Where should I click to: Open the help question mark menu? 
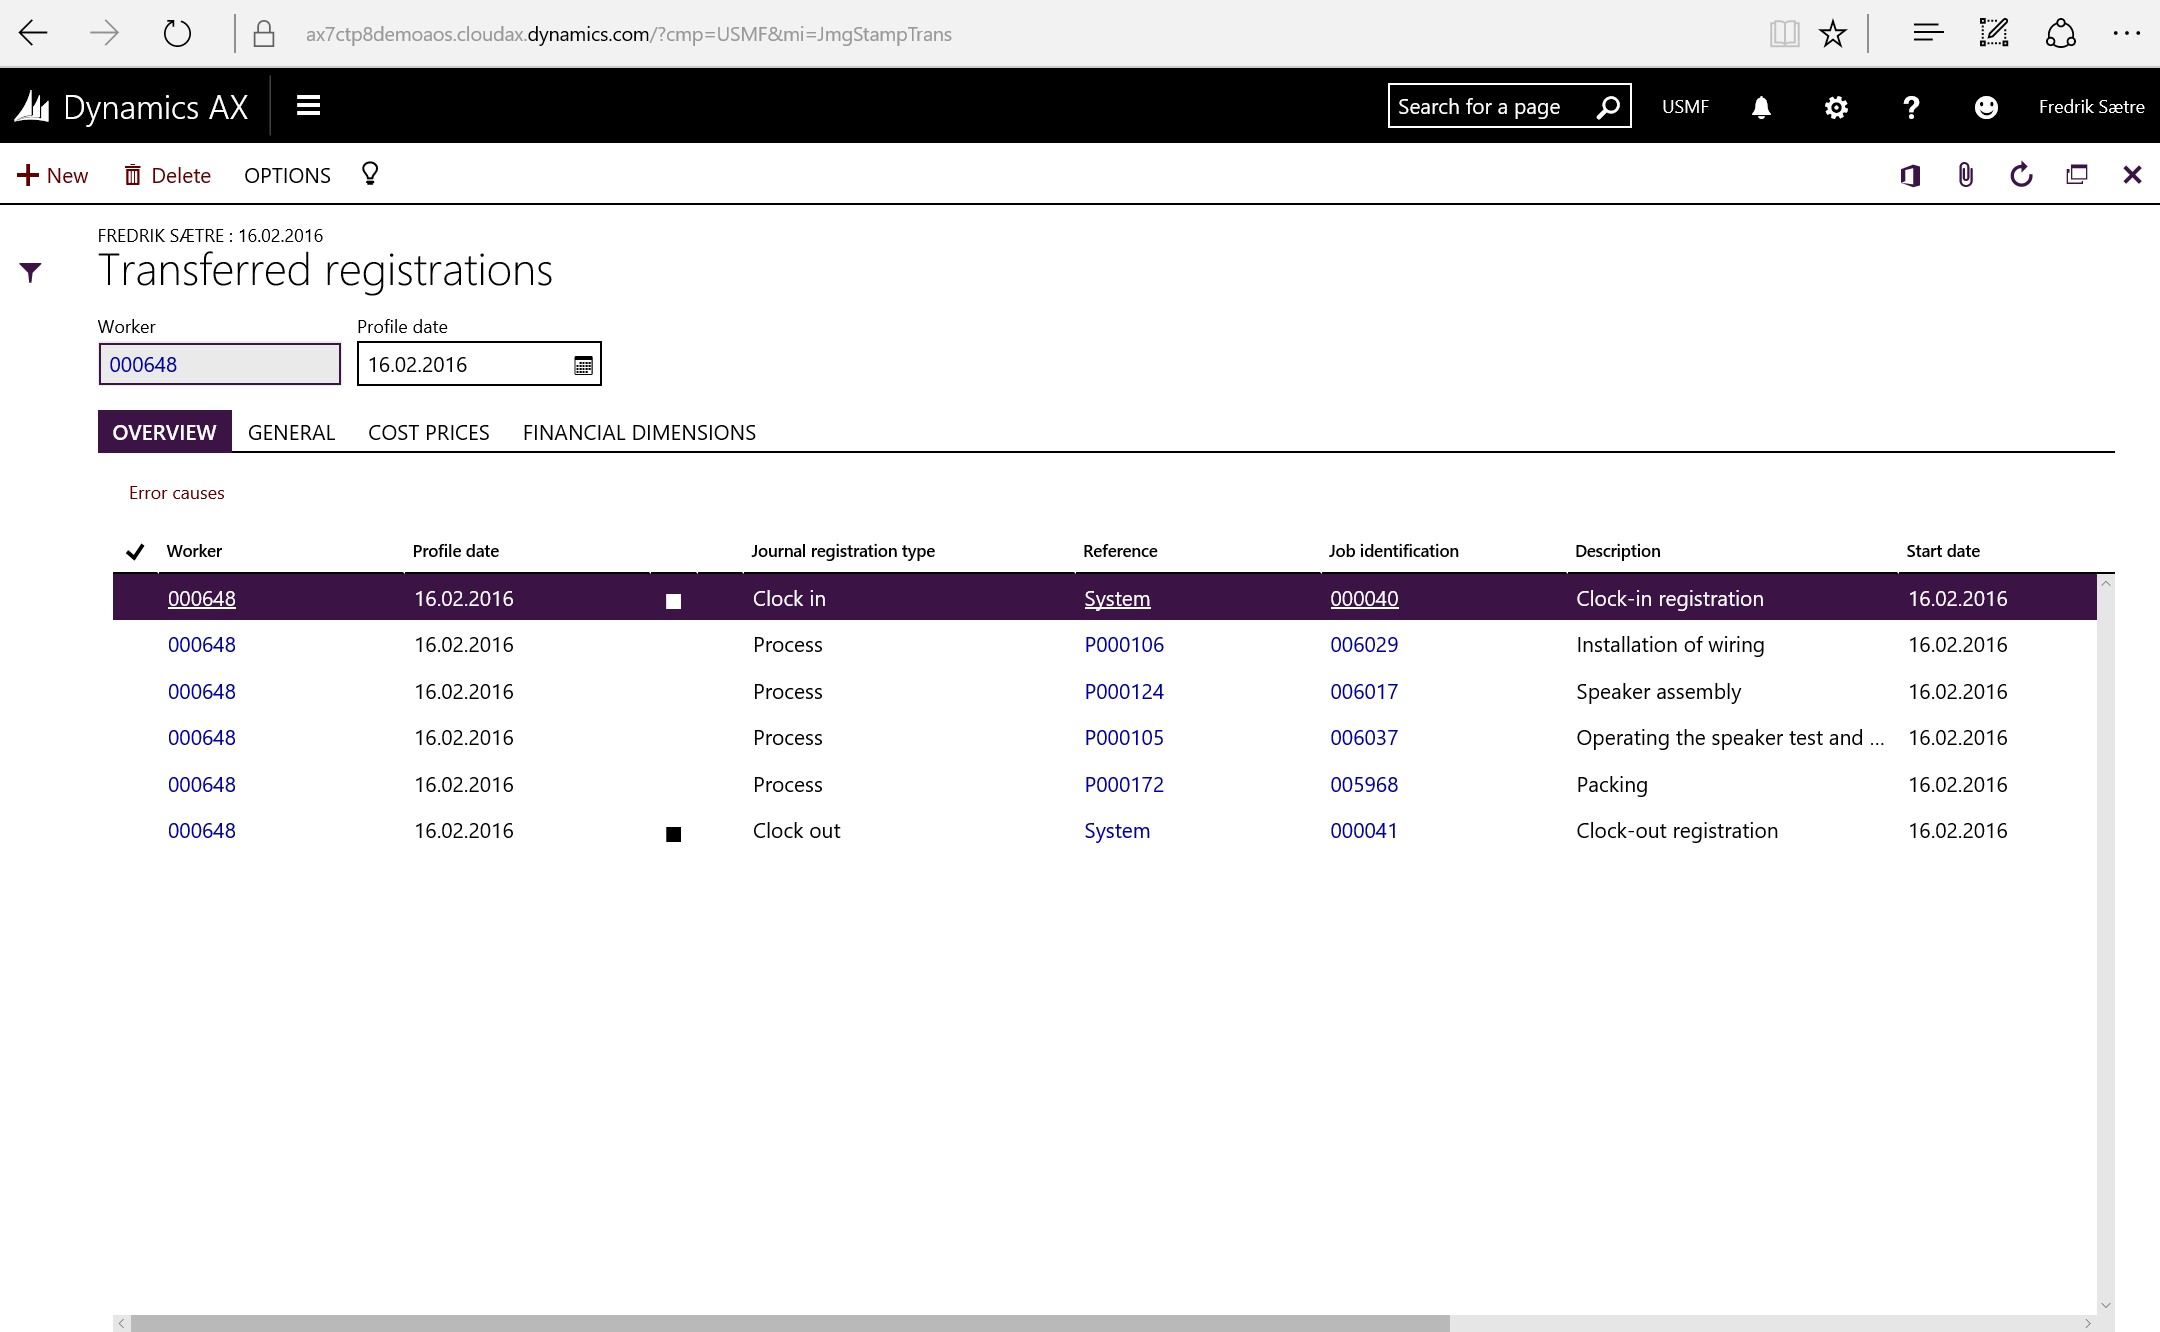click(1911, 107)
